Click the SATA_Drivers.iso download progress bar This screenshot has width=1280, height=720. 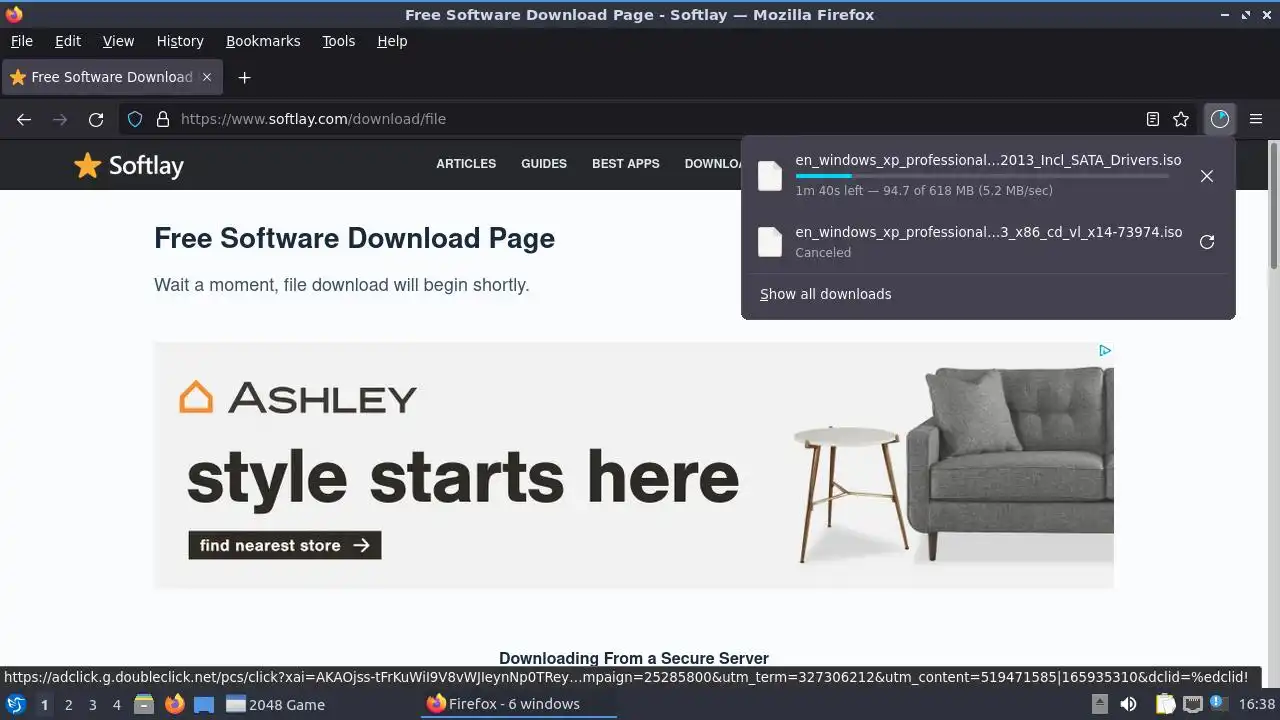[982, 176]
